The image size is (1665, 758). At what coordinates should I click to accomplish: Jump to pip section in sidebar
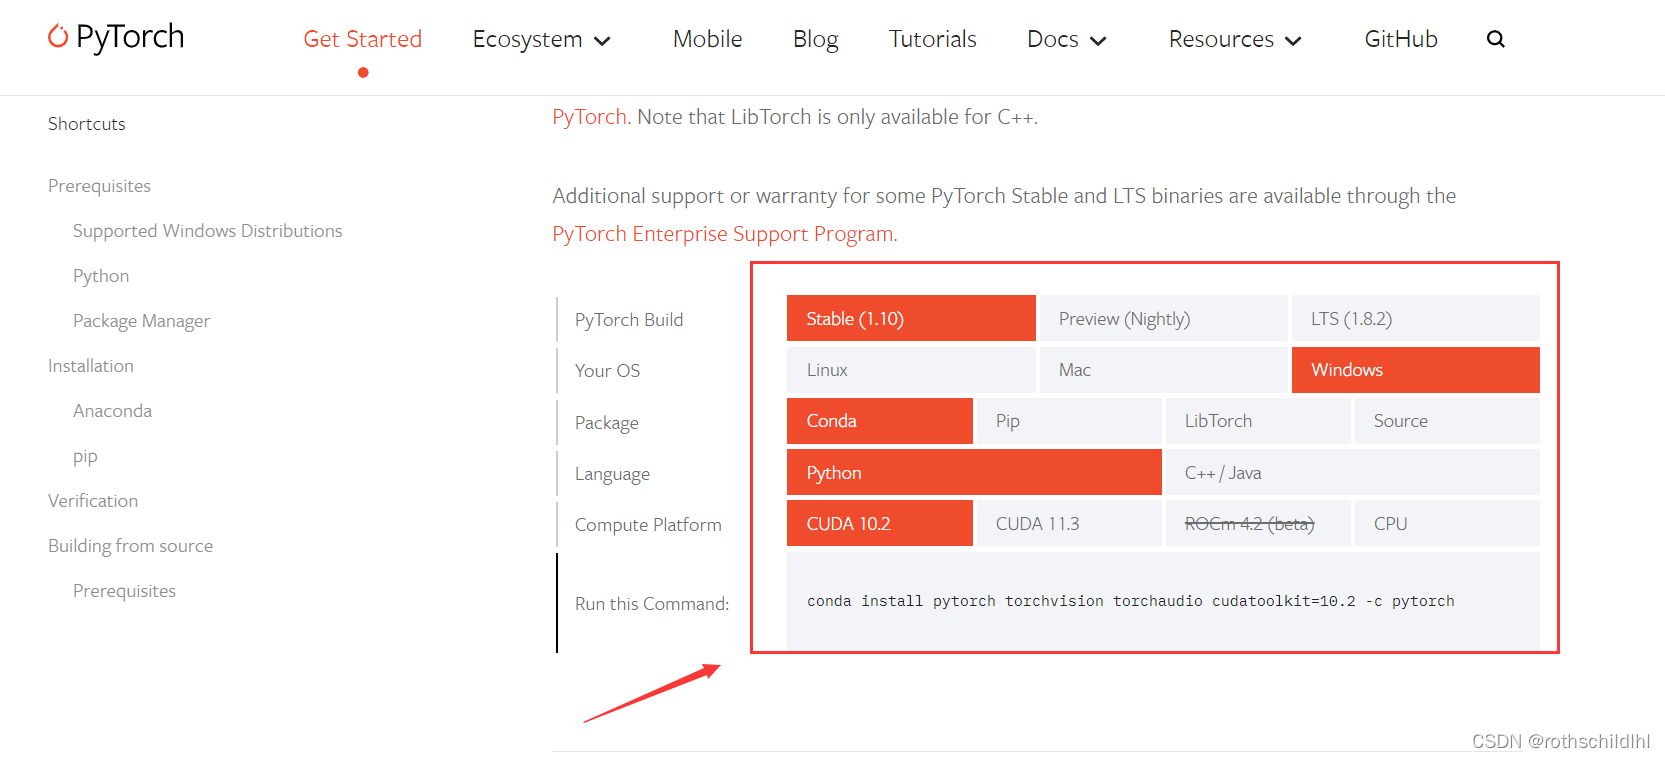point(85,457)
